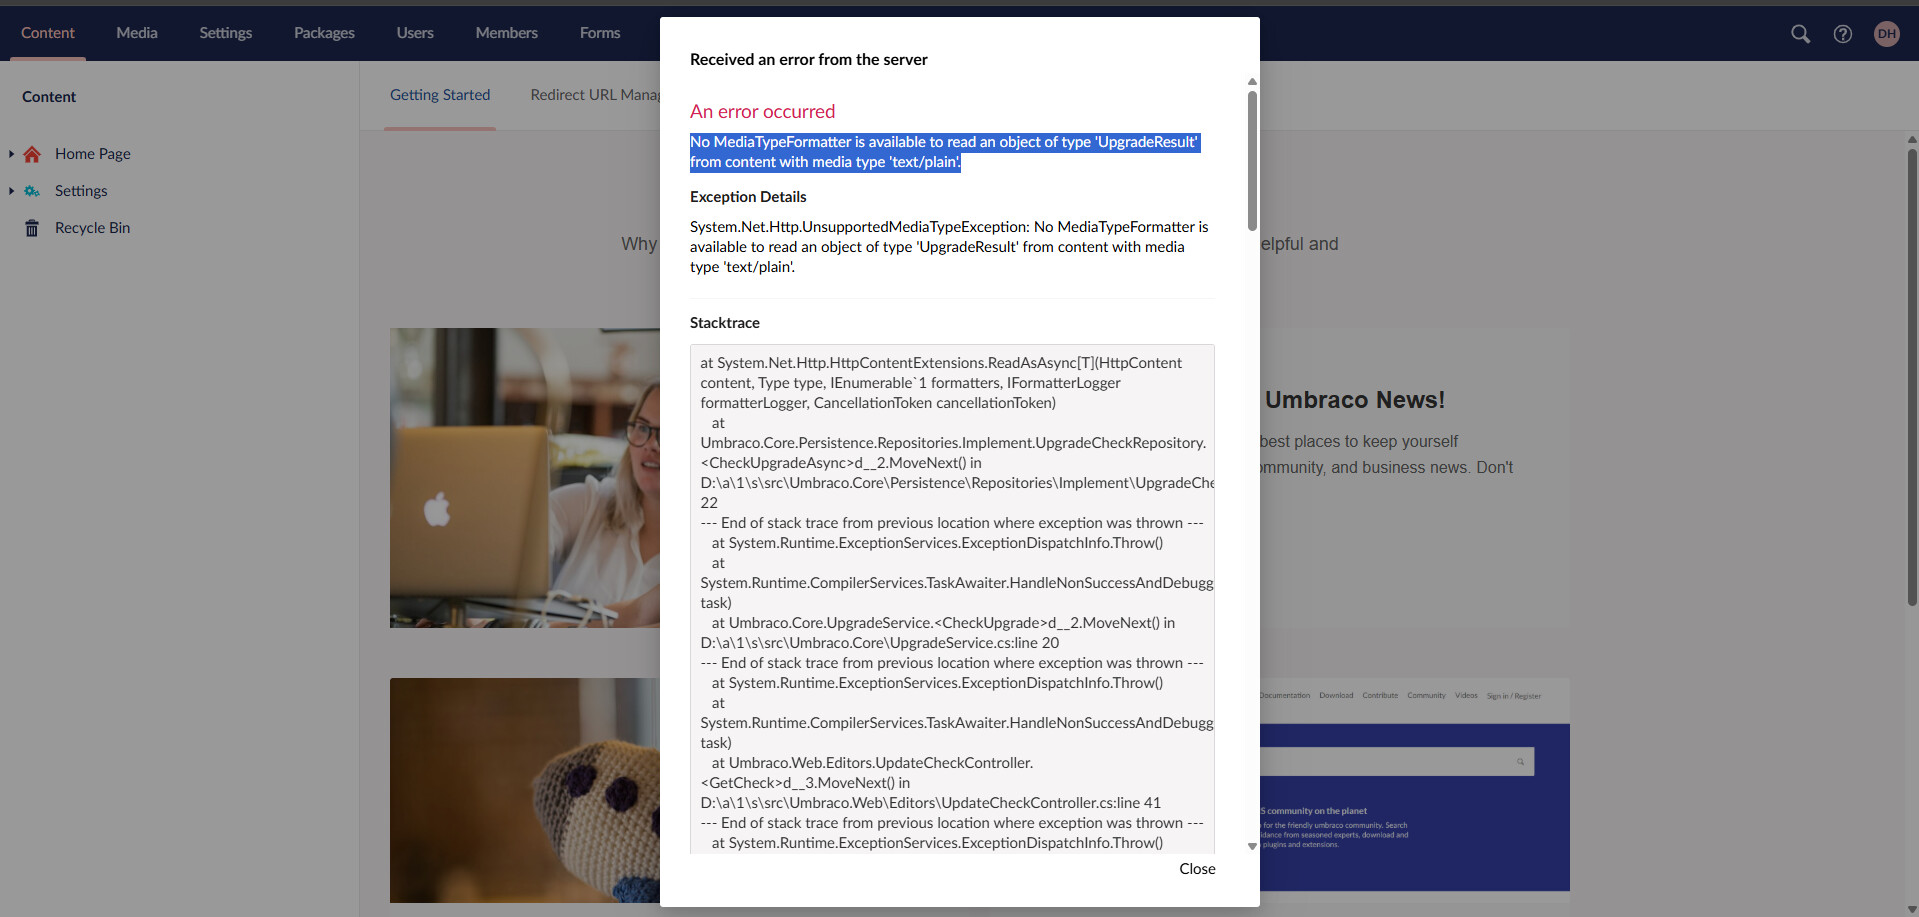The width and height of the screenshot is (1919, 917).
Task: Click the highlighted MediaTypeFormatter error message
Action: coord(944,152)
